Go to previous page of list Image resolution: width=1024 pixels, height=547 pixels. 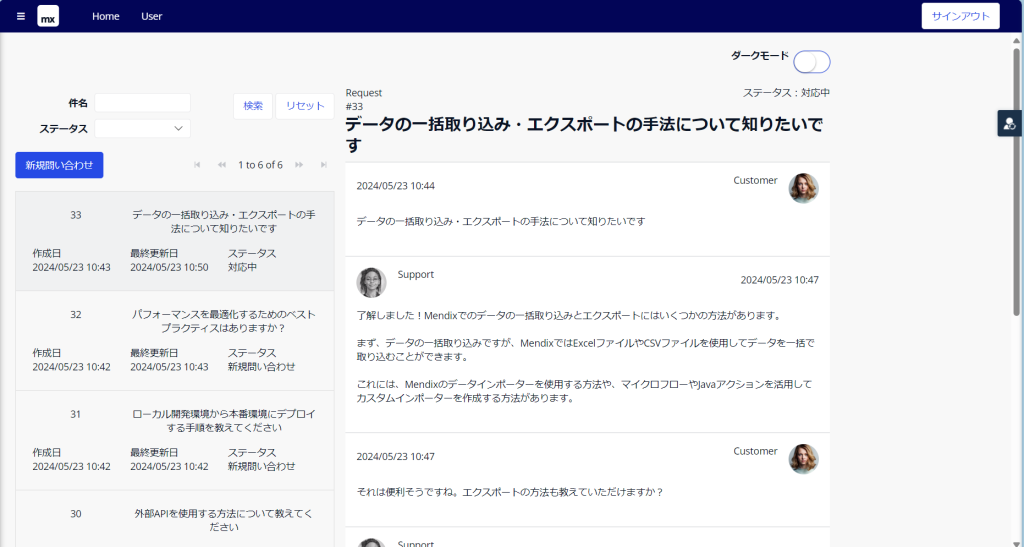click(x=221, y=165)
